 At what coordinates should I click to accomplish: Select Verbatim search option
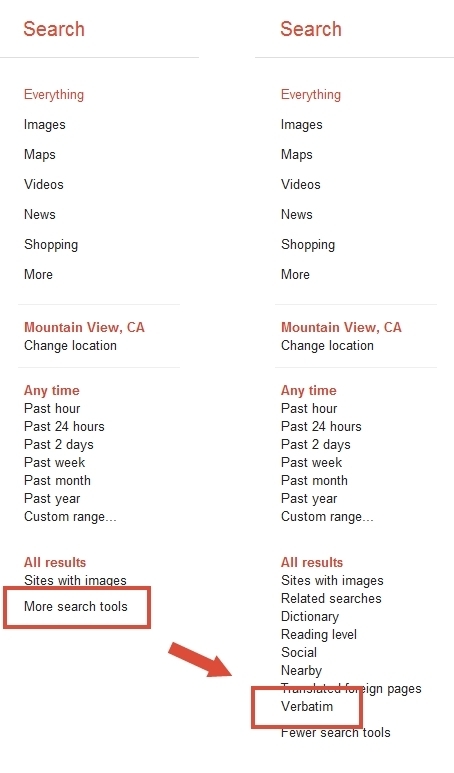tap(307, 706)
